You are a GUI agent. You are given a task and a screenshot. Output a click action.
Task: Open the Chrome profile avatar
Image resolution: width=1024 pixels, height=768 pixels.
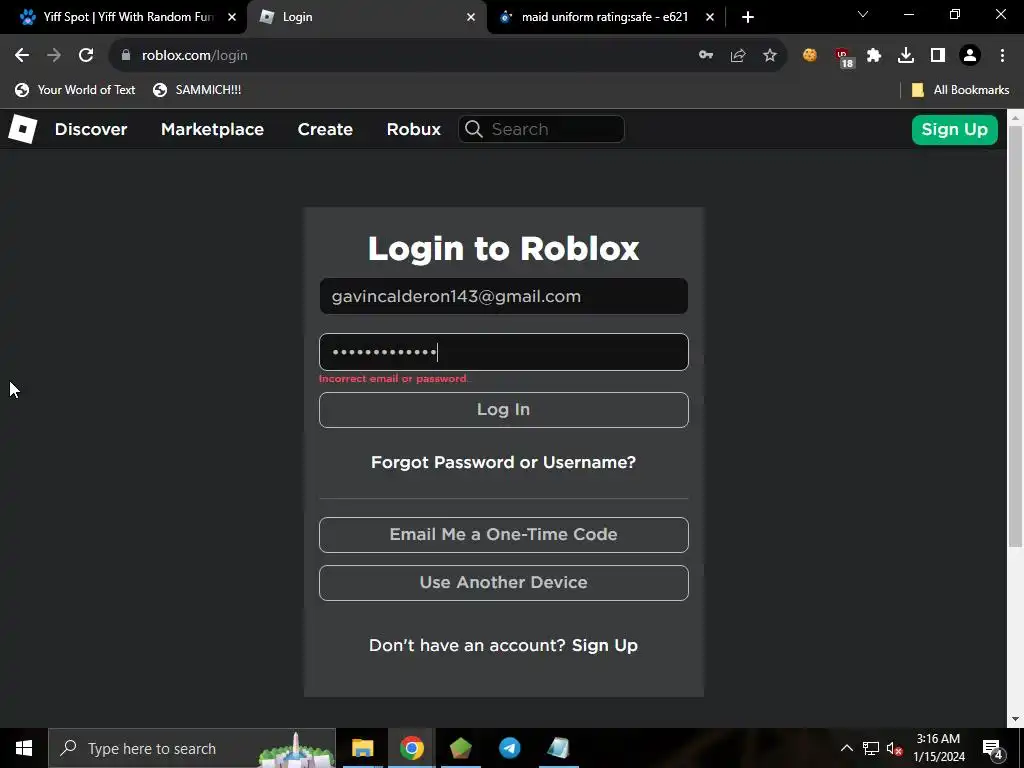[x=970, y=56]
